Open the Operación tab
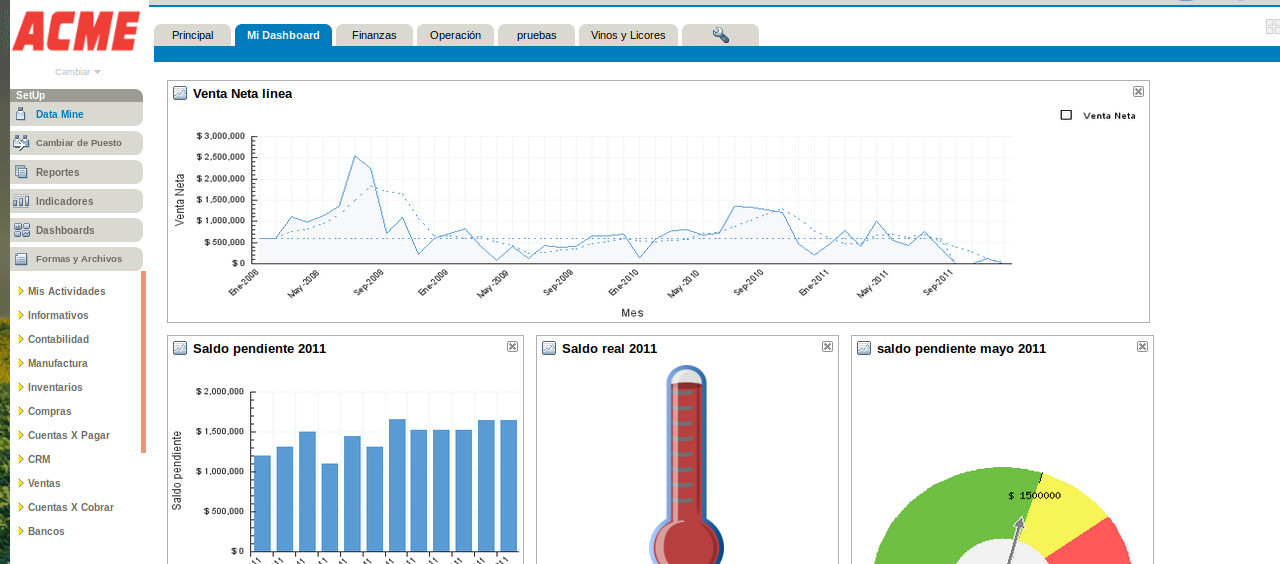Screen dimensions: 1280x564 (x=455, y=35)
